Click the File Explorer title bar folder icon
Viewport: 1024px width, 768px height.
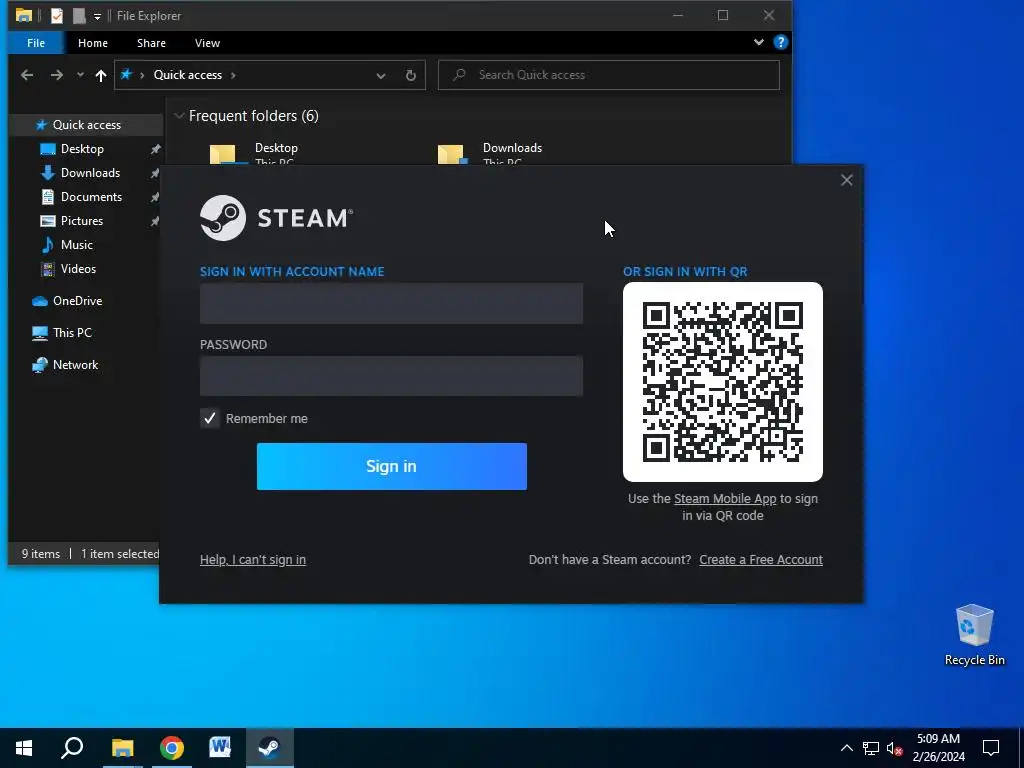coord(24,16)
